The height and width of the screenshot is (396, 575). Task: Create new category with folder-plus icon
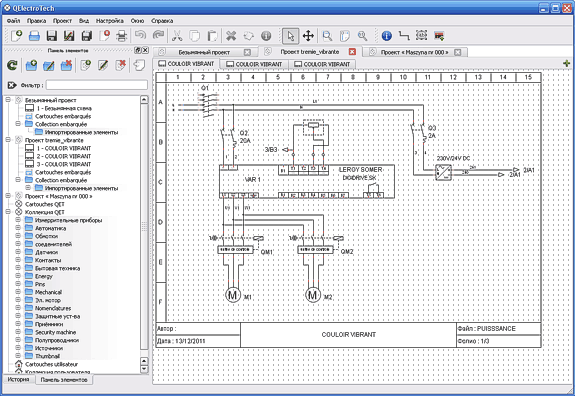31,66
